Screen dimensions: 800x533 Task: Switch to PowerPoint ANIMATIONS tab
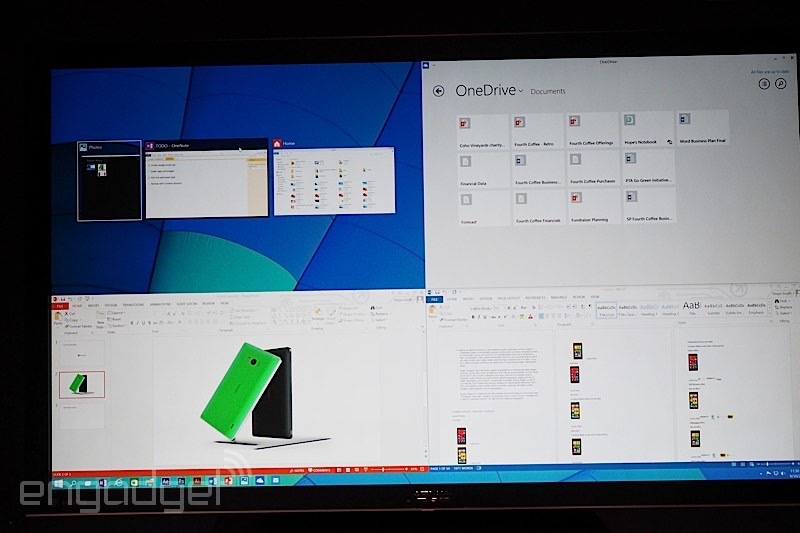click(160, 304)
